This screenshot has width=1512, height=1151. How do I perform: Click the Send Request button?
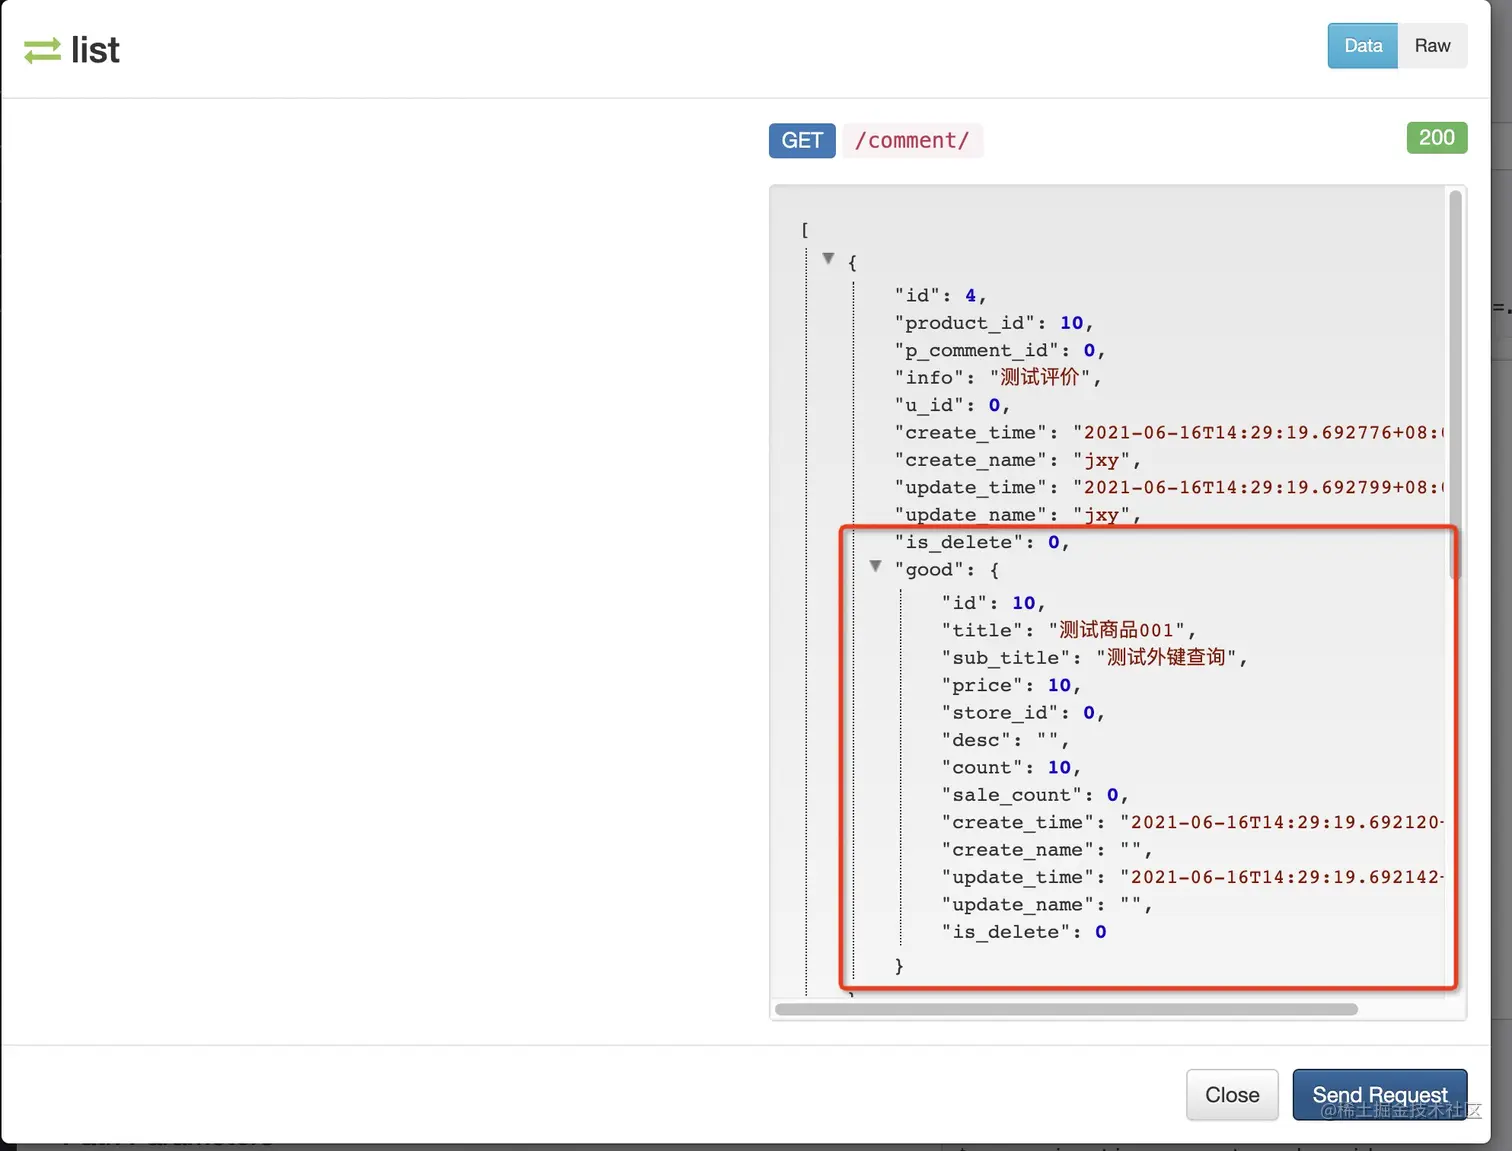pos(1380,1095)
